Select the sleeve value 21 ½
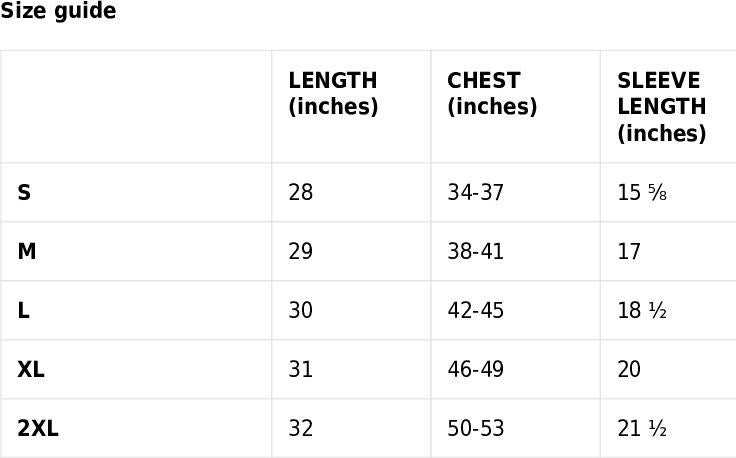 pyautogui.click(x=642, y=428)
